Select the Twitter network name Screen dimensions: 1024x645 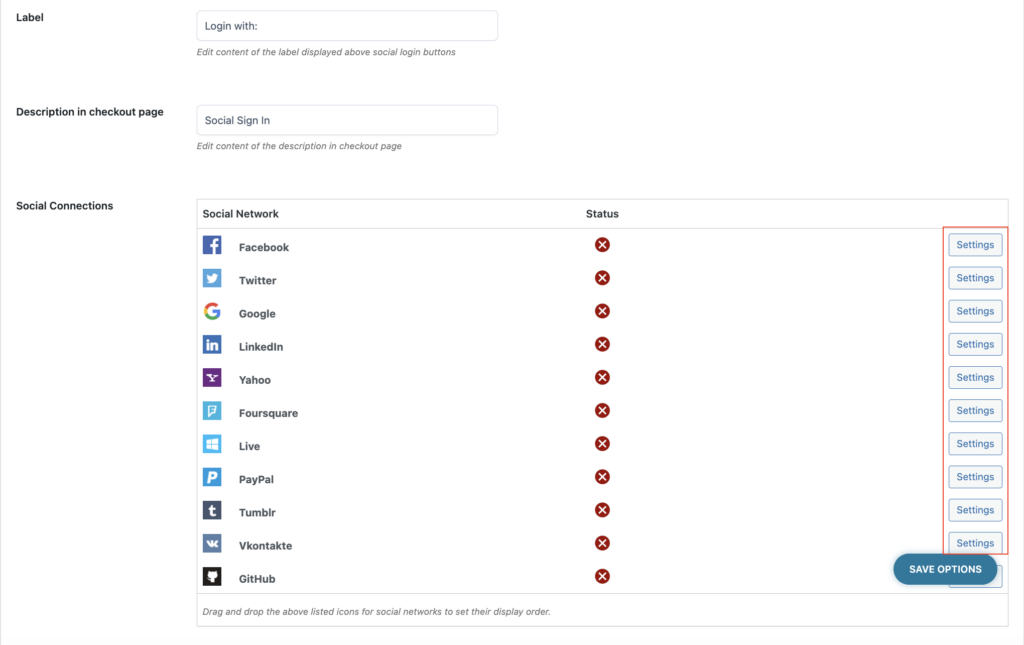257,281
